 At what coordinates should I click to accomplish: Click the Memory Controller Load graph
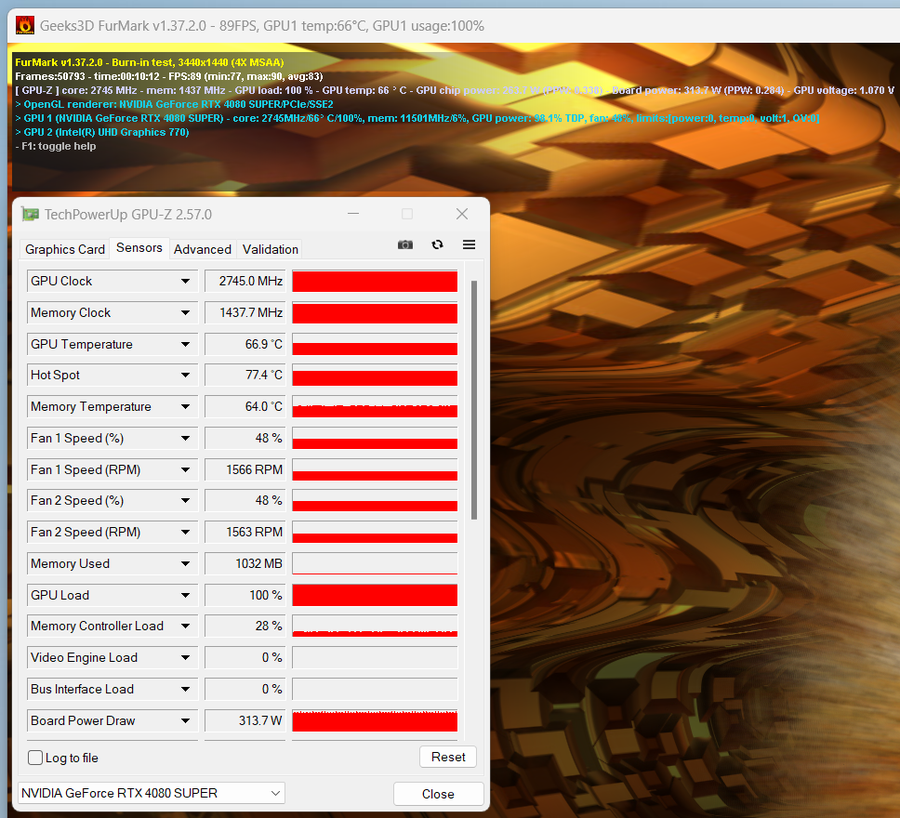(375, 626)
